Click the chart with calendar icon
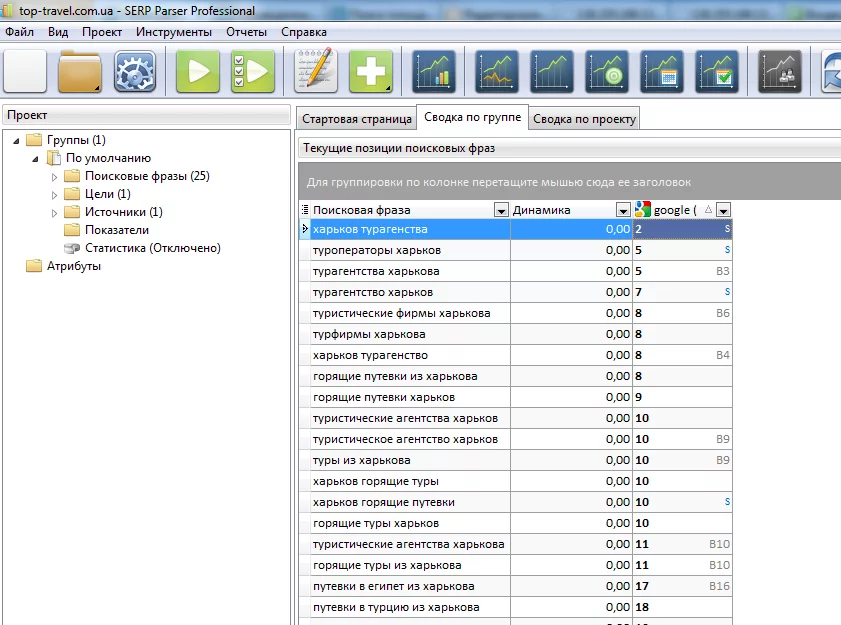This screenshot has height=625, width=841. click(x=662, y=72)
